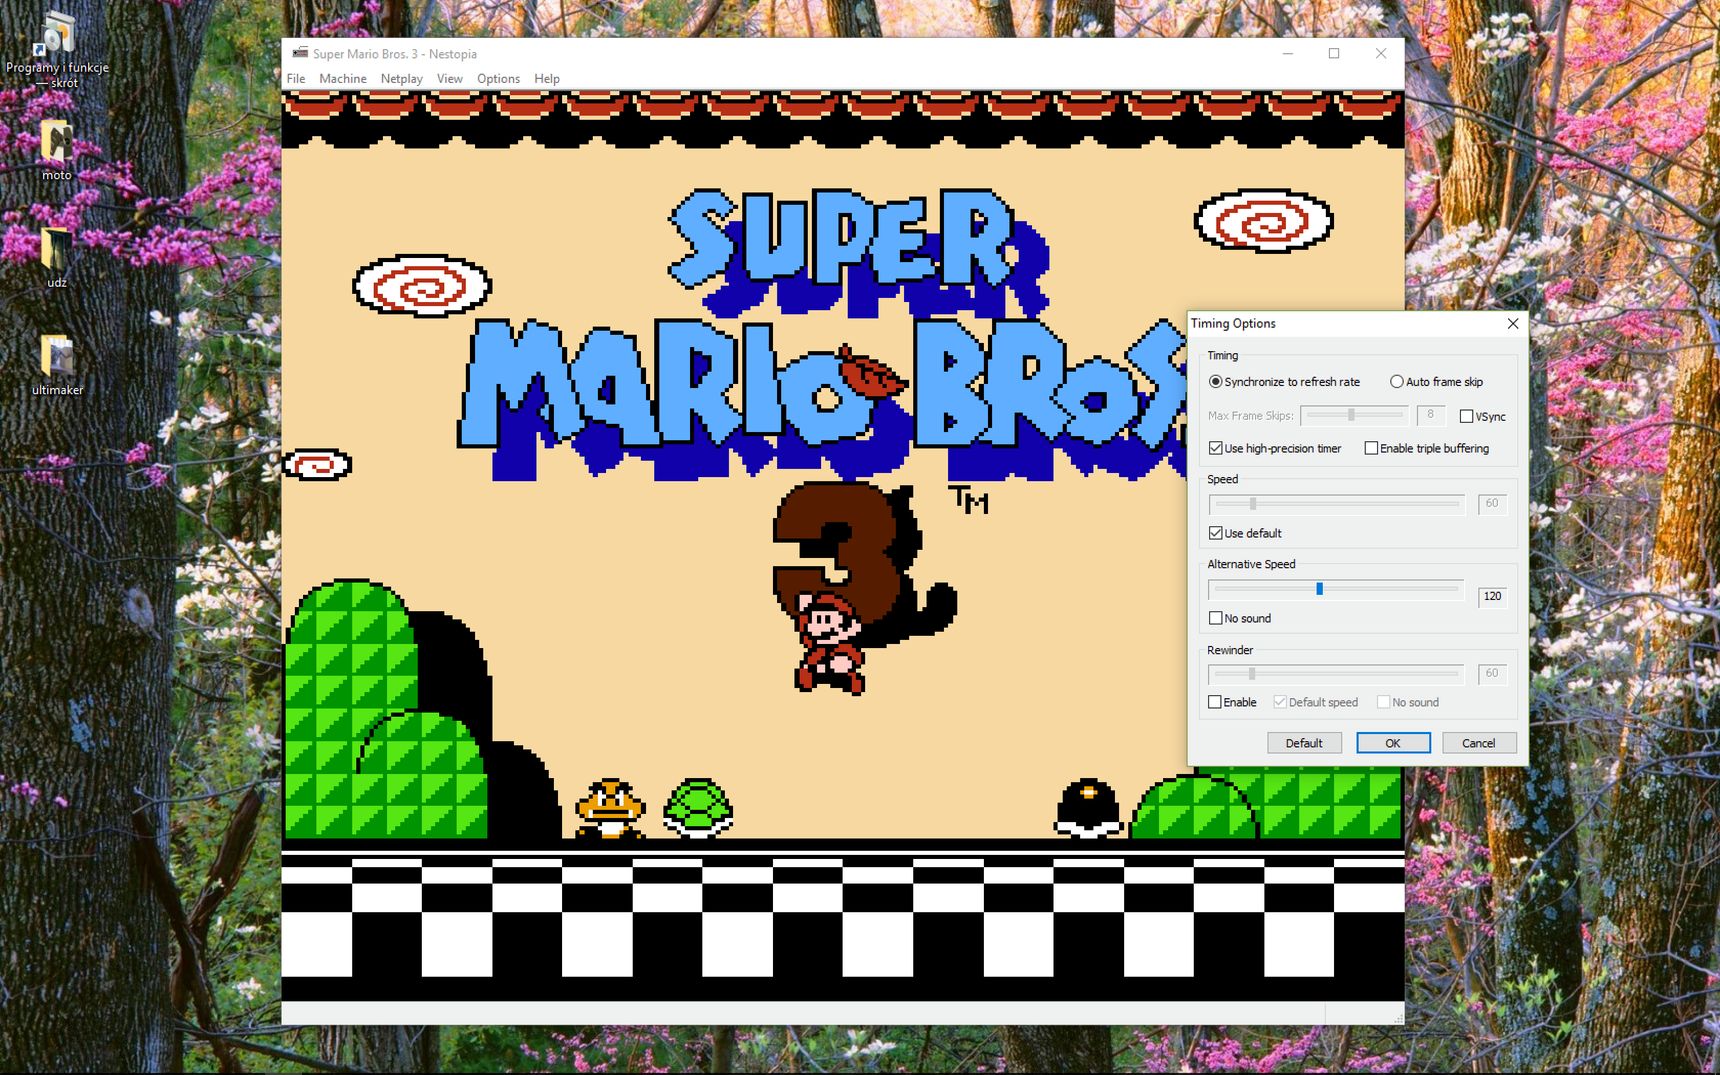Click the Rewinder speed slider
Viewport: 1720px width, 1075px height.
click(x=1336, y=674)
